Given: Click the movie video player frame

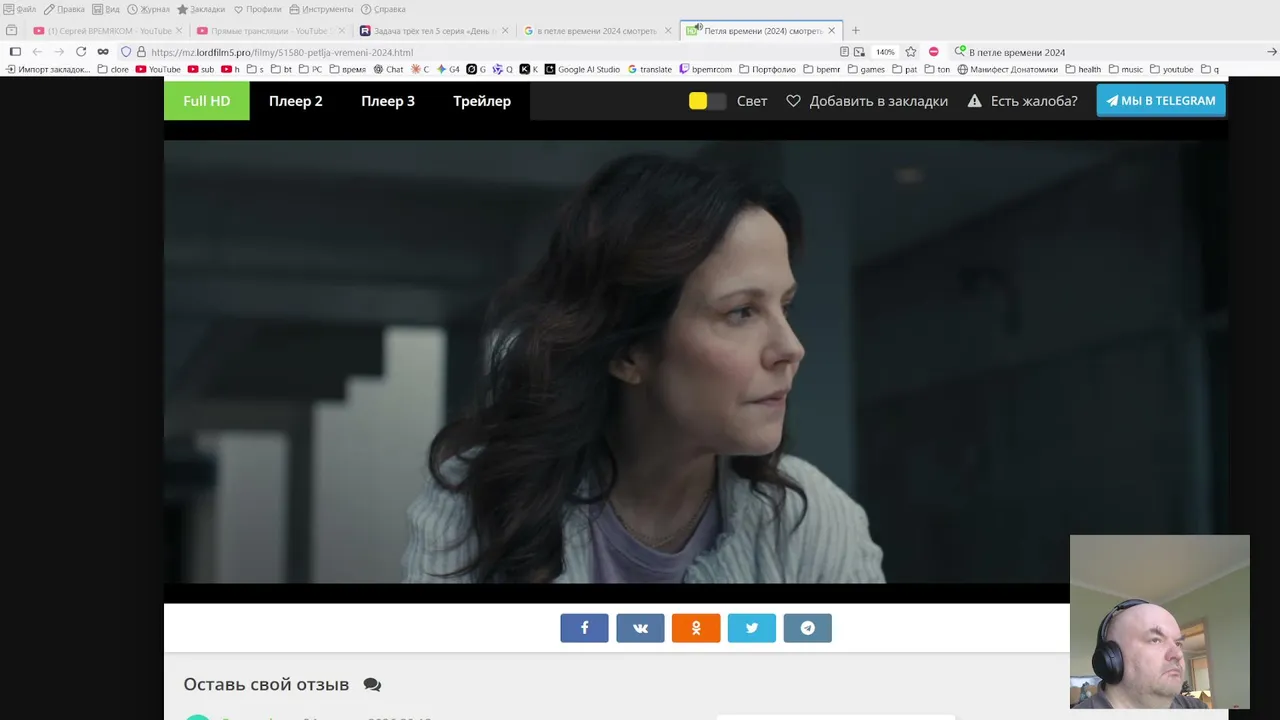Looking at the screenshot, I should tap(696, 361).
